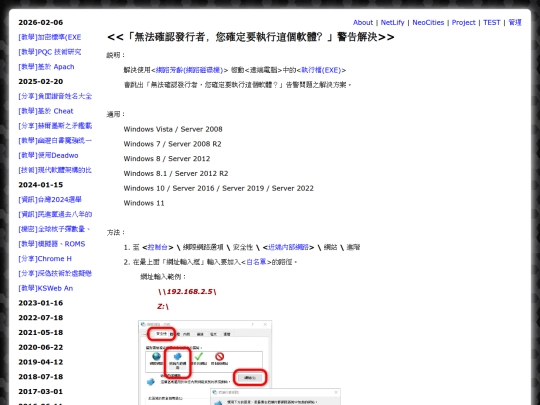
Task: Open the [教學]模擬器、ROMS article link
Action: [x=52, y=244]
